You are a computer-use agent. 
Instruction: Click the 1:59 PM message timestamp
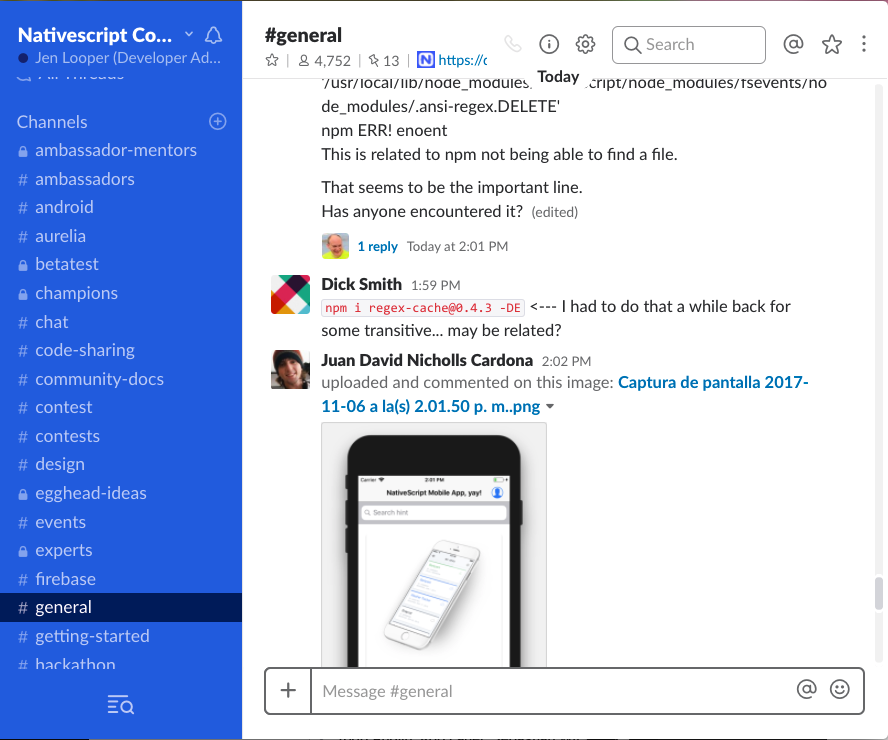tap(436, 285)
